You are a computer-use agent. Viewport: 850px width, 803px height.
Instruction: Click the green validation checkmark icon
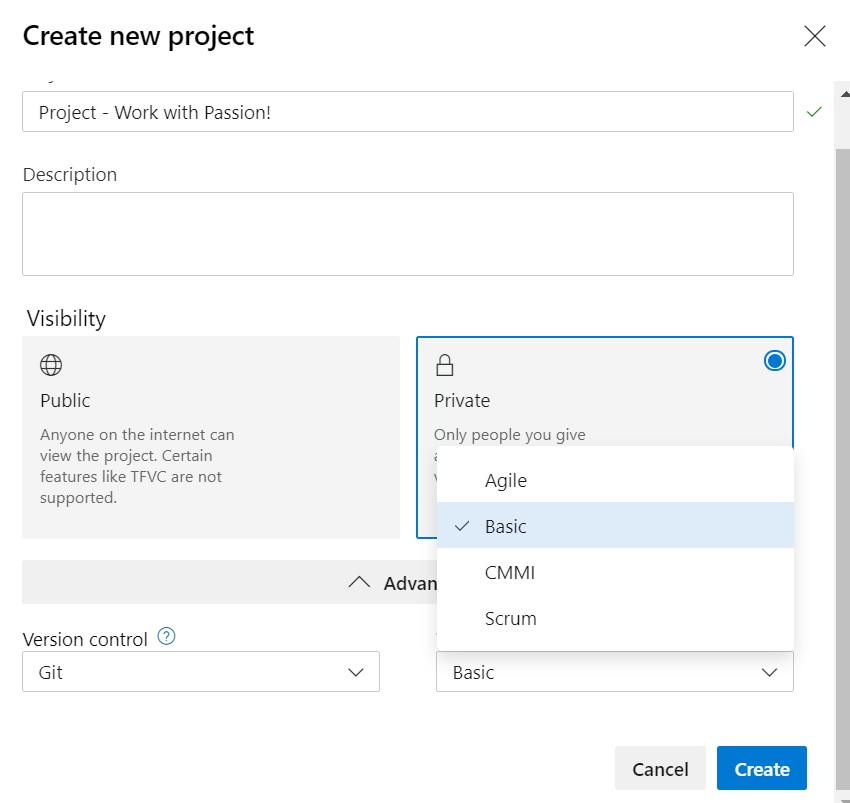(x=814, y=112)
